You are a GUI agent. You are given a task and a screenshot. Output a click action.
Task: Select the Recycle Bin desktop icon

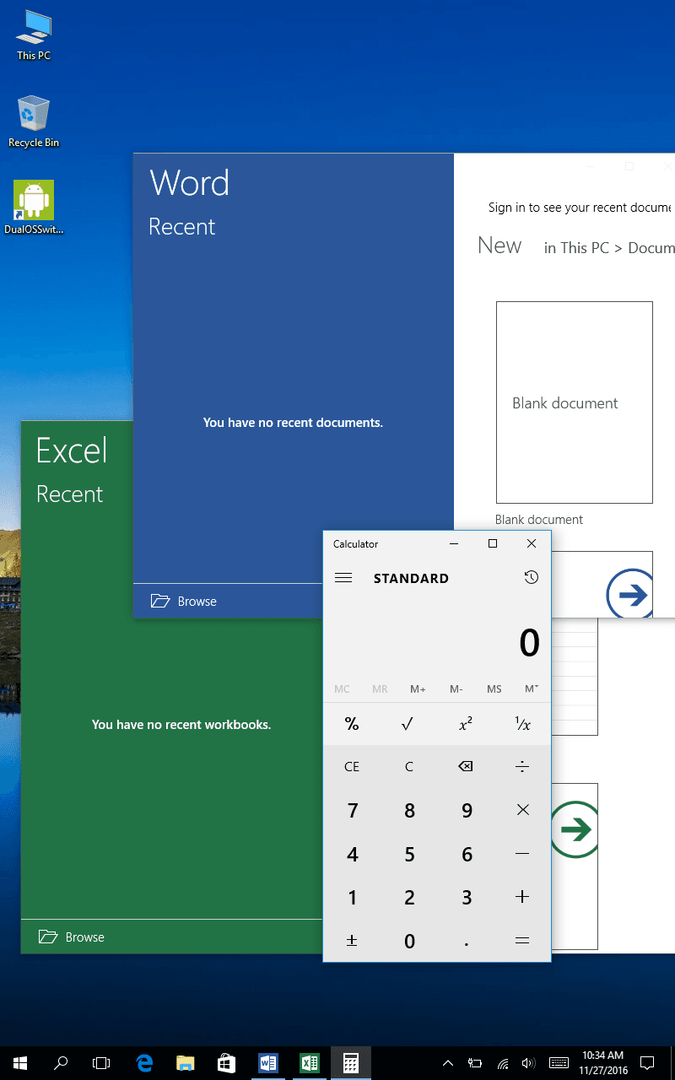34,122
